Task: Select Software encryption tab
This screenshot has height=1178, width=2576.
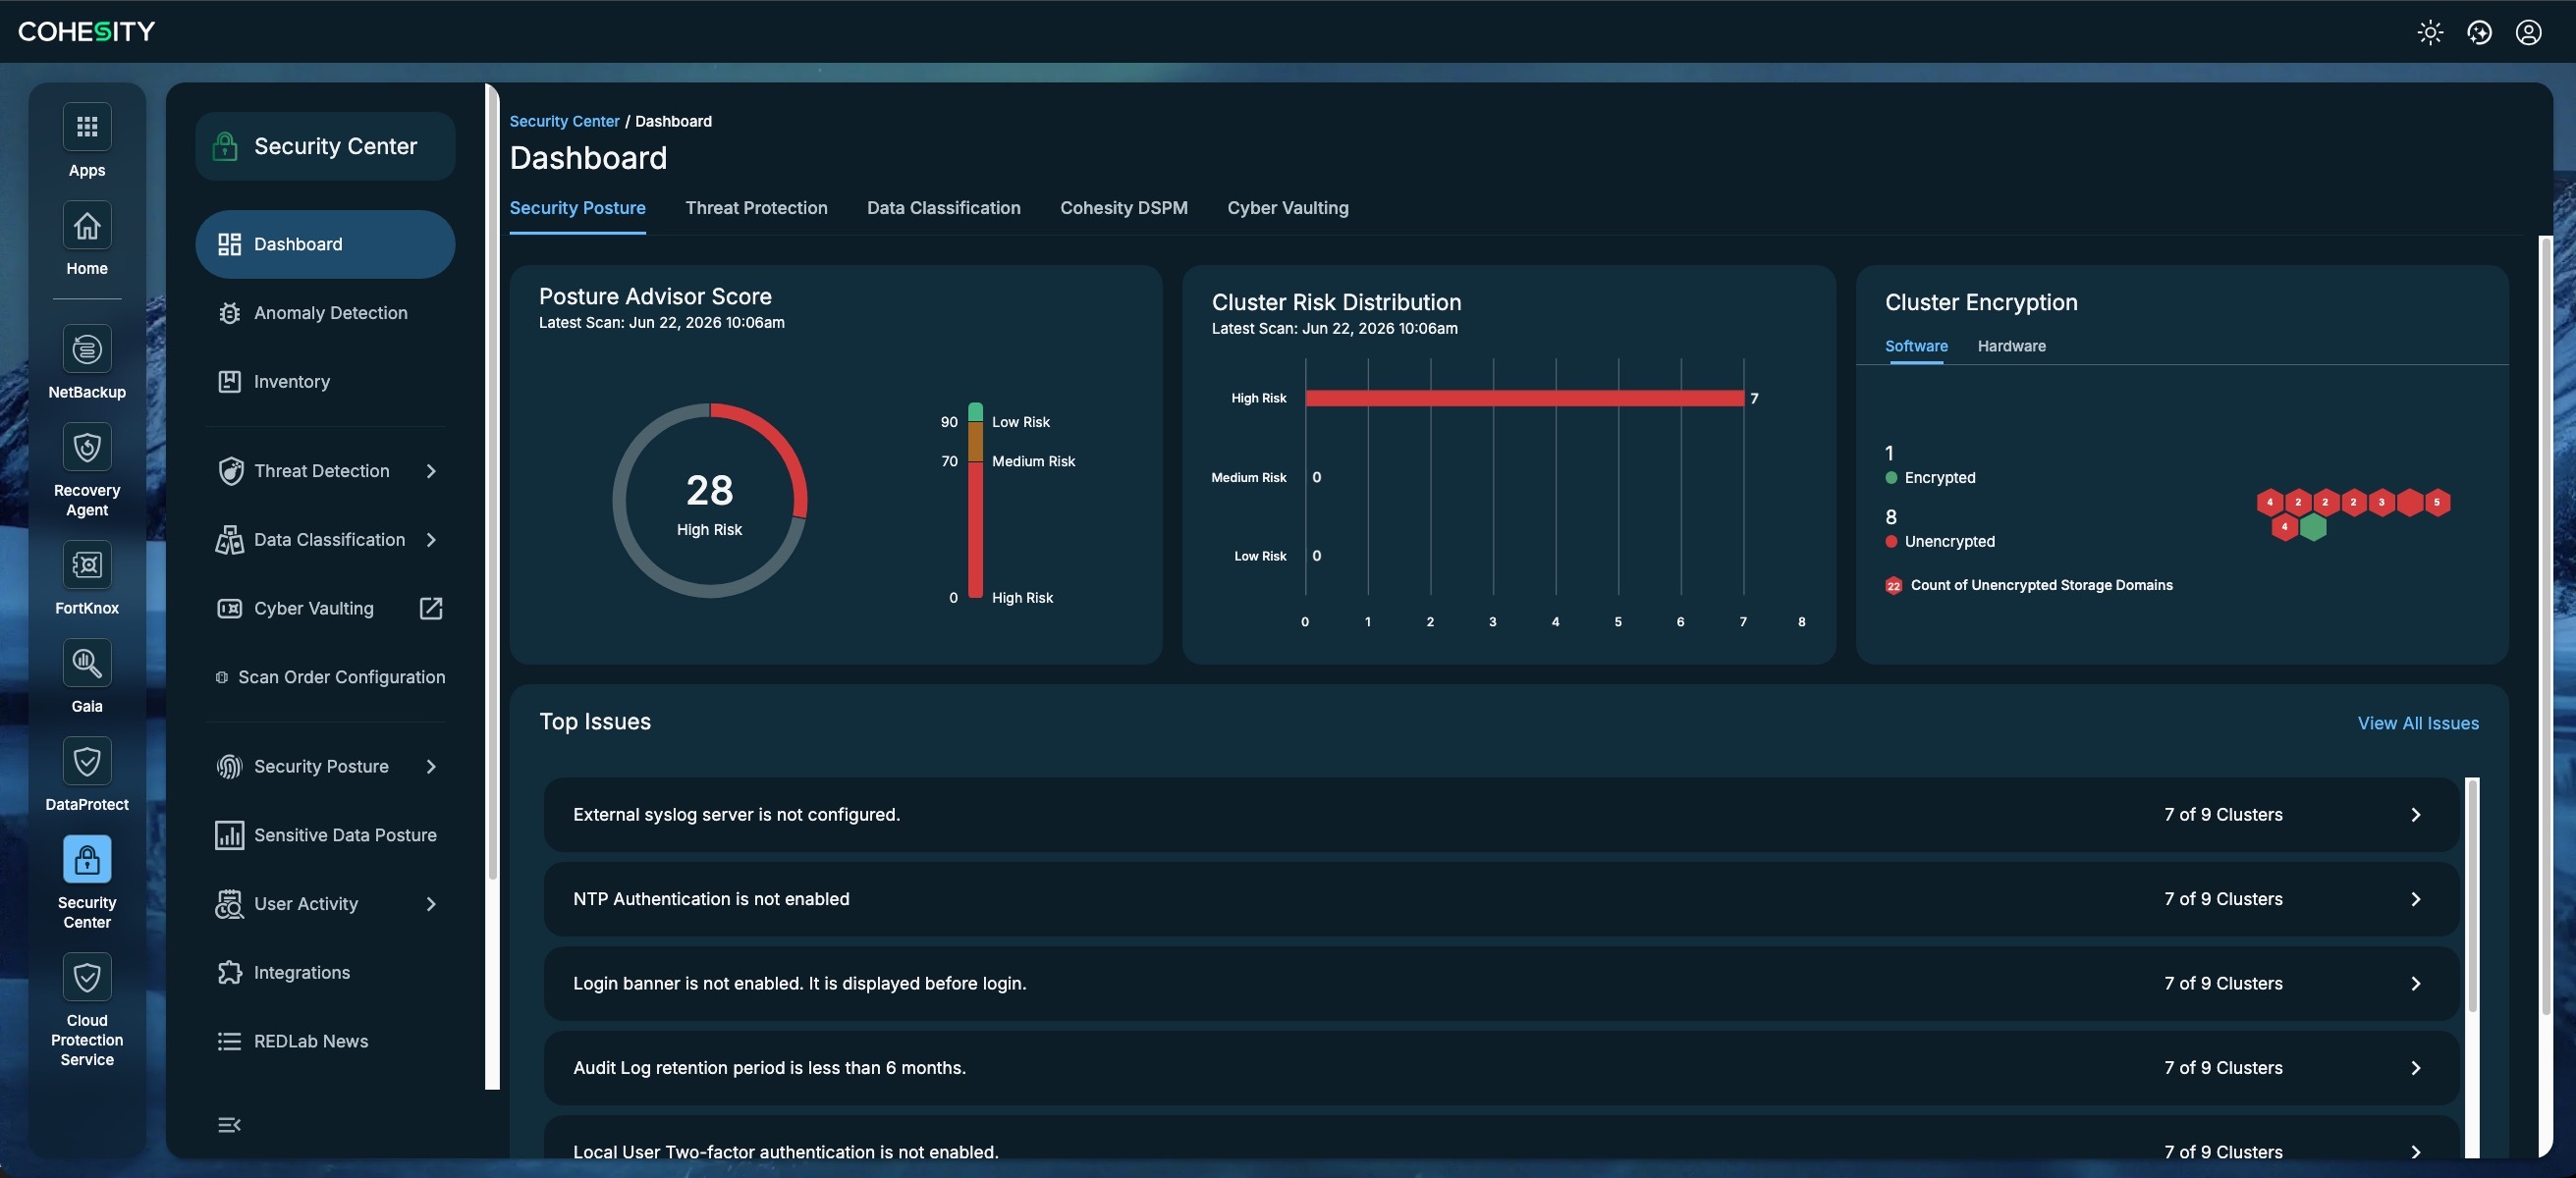Action: point(1916,346)
